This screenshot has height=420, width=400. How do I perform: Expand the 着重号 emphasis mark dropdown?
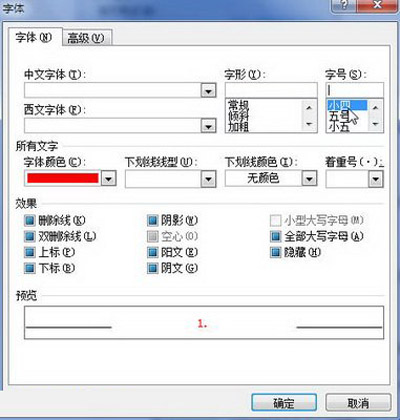pyautogui.click(x=376, y=179)
